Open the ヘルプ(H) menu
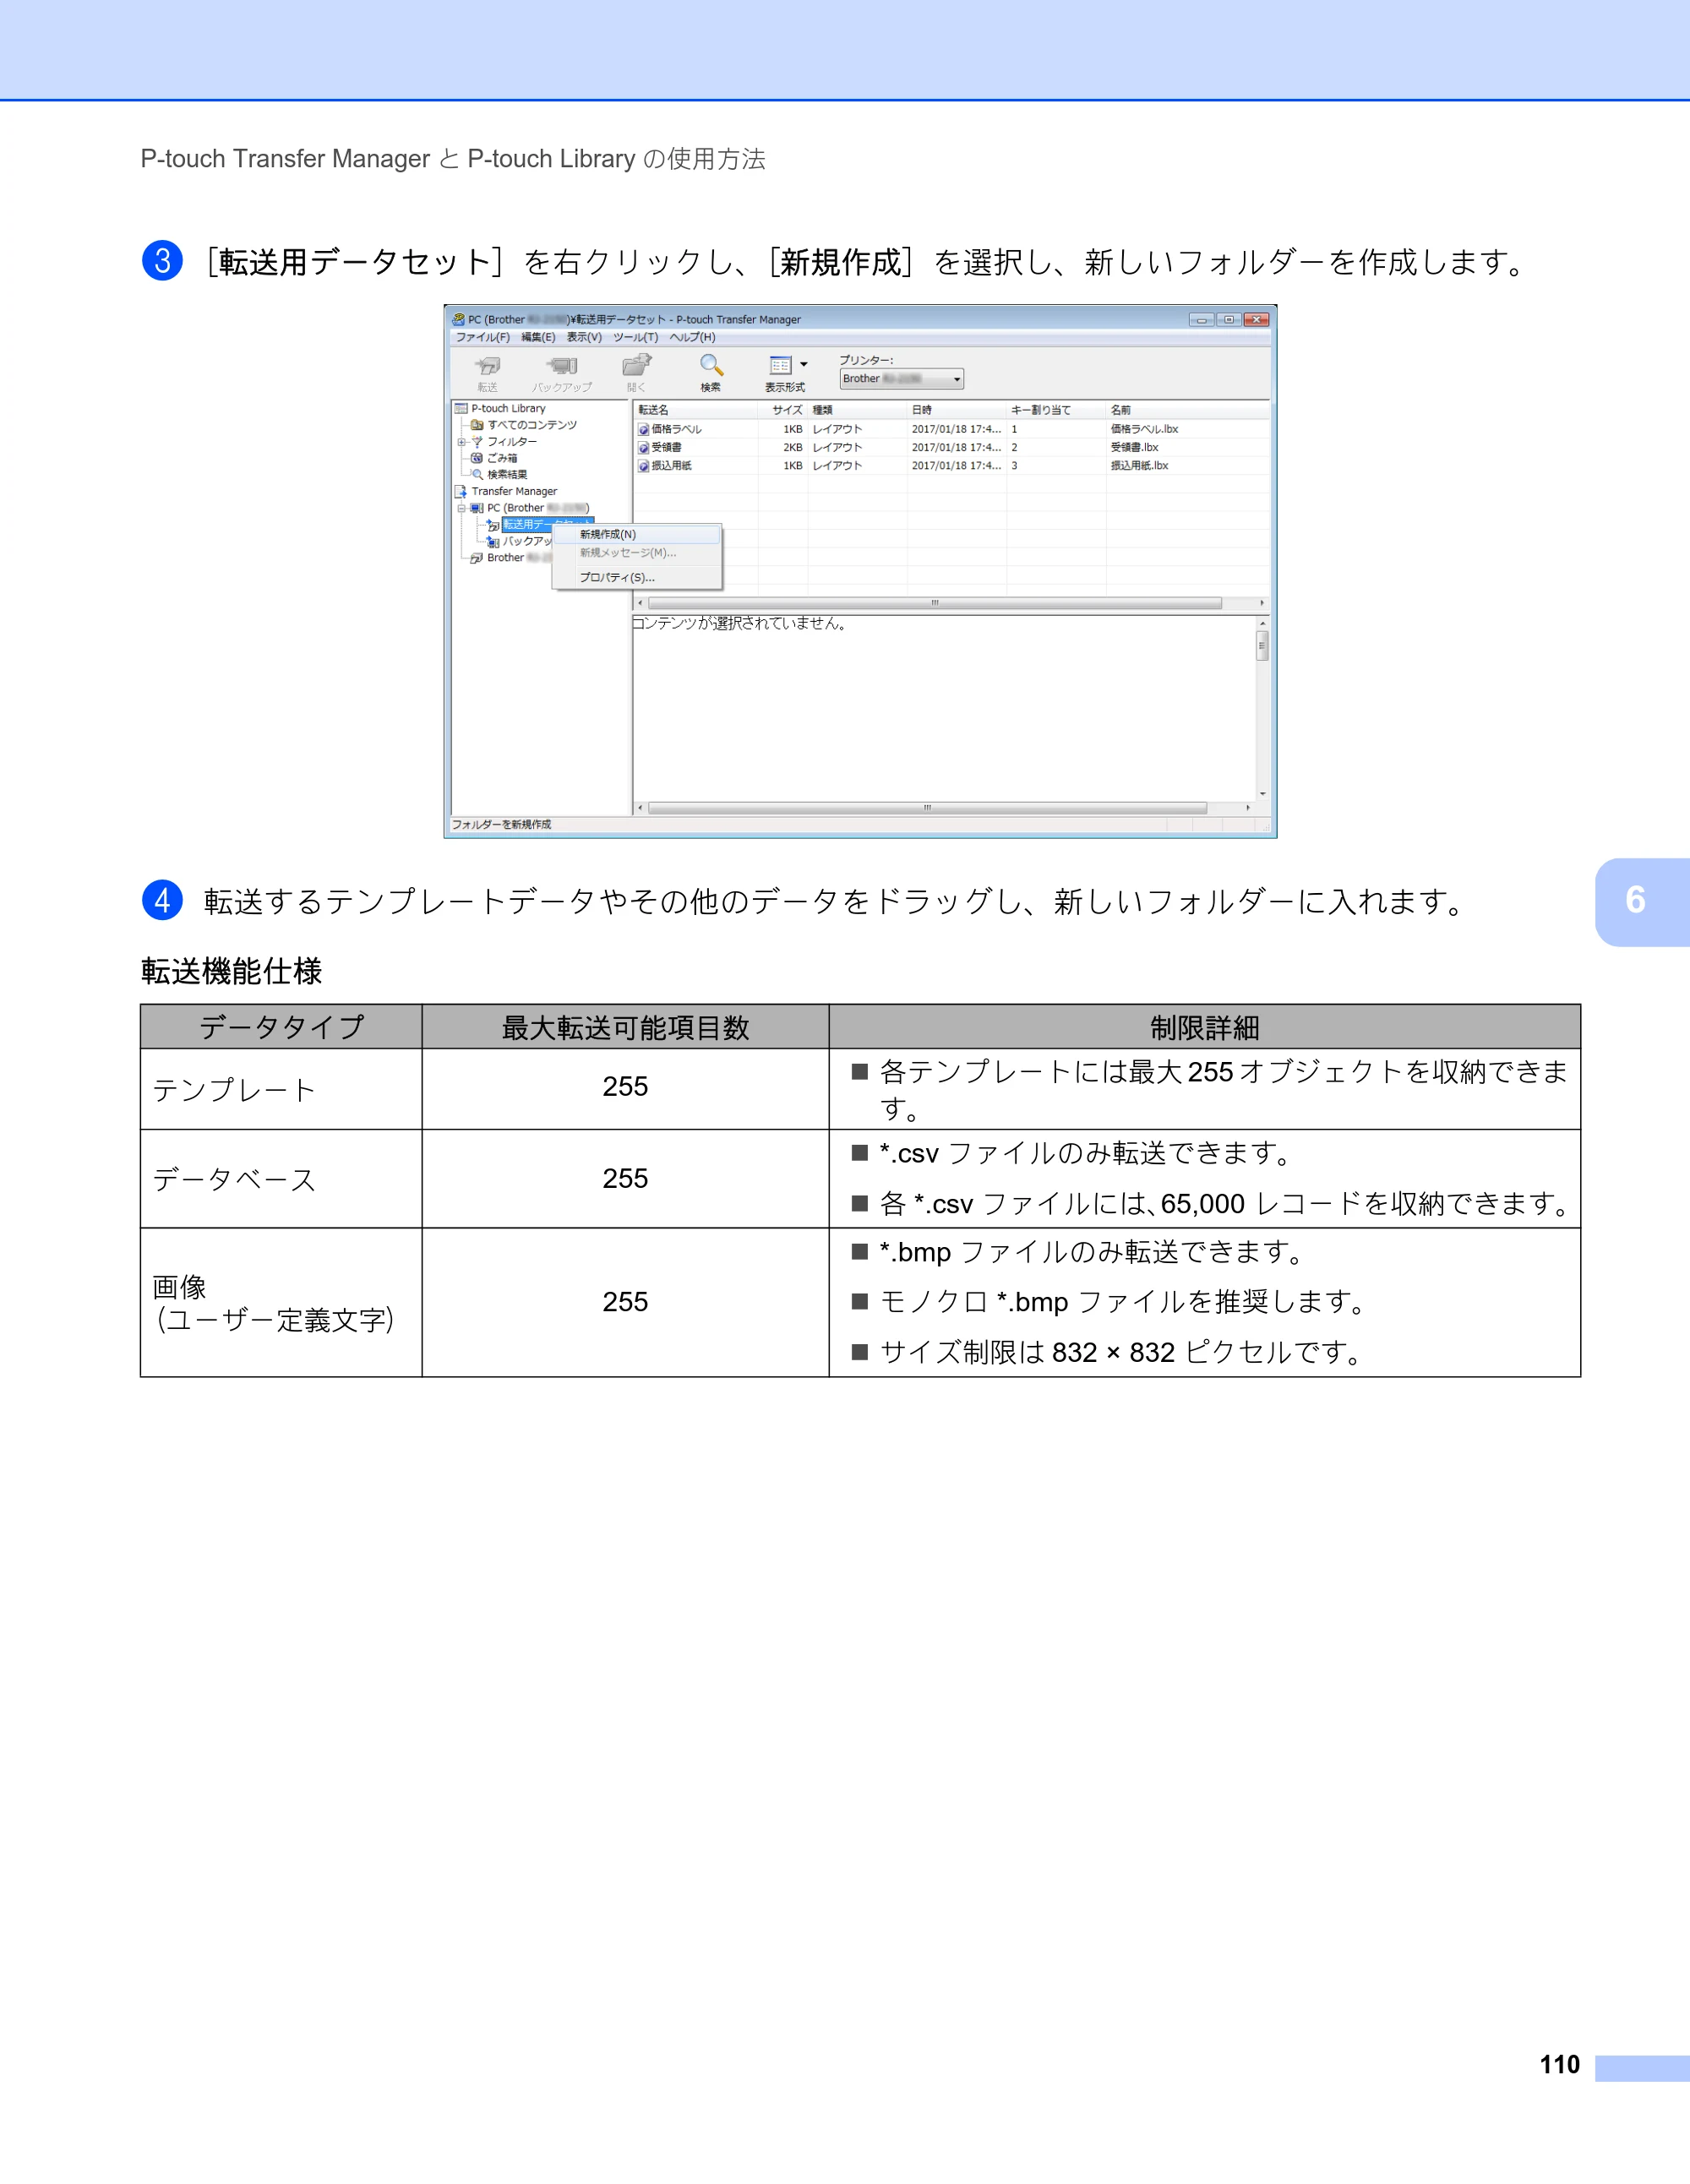This screenshot has height=2184, width=1690. pos(693,338)
